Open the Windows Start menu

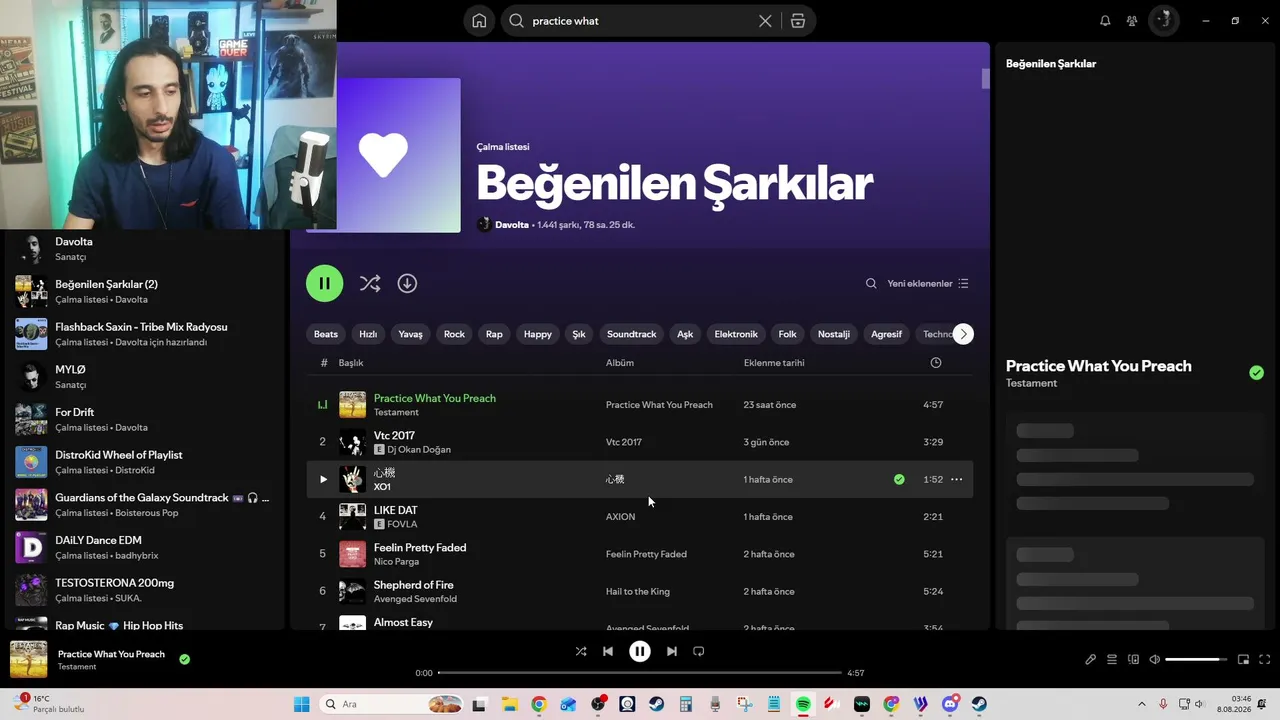(301, 704)
